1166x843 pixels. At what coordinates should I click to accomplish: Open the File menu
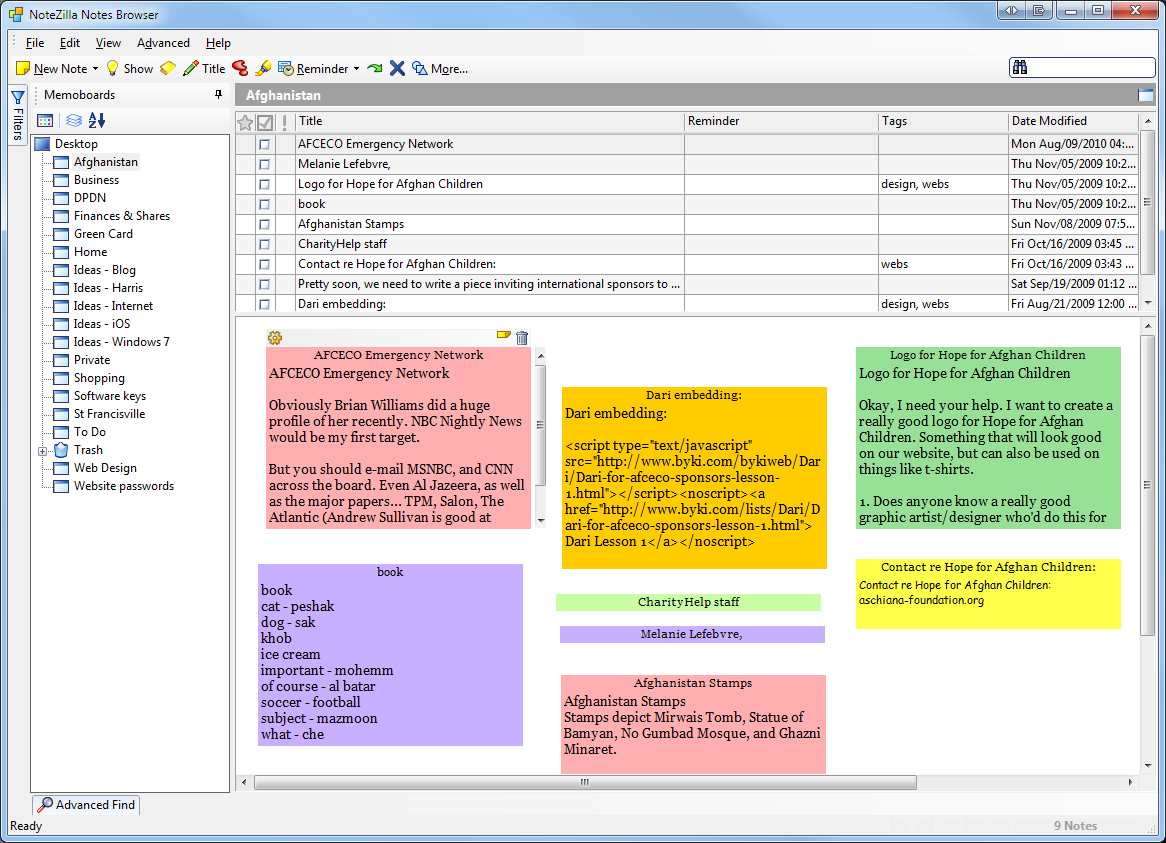[x=35, y=43]
